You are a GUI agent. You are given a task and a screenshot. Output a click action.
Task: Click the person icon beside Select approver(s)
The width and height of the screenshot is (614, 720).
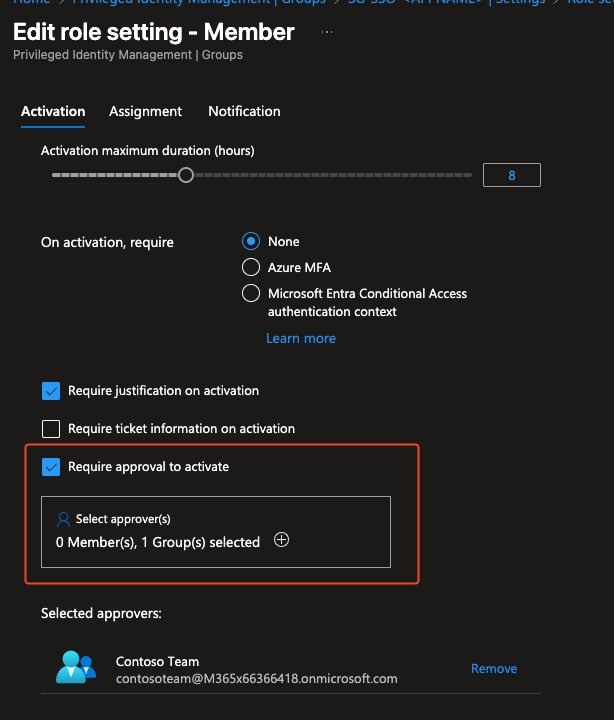pos(64,519)
